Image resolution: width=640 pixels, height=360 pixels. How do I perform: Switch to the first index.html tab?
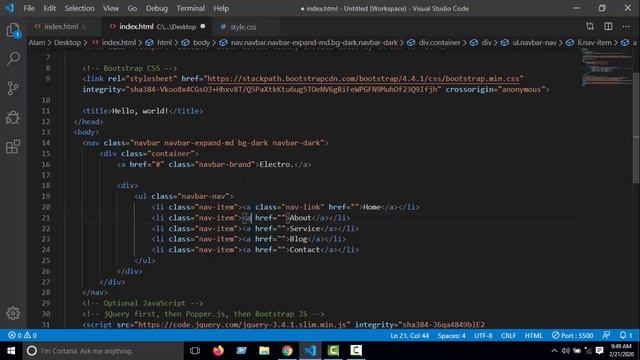click(x=61, y=27)
